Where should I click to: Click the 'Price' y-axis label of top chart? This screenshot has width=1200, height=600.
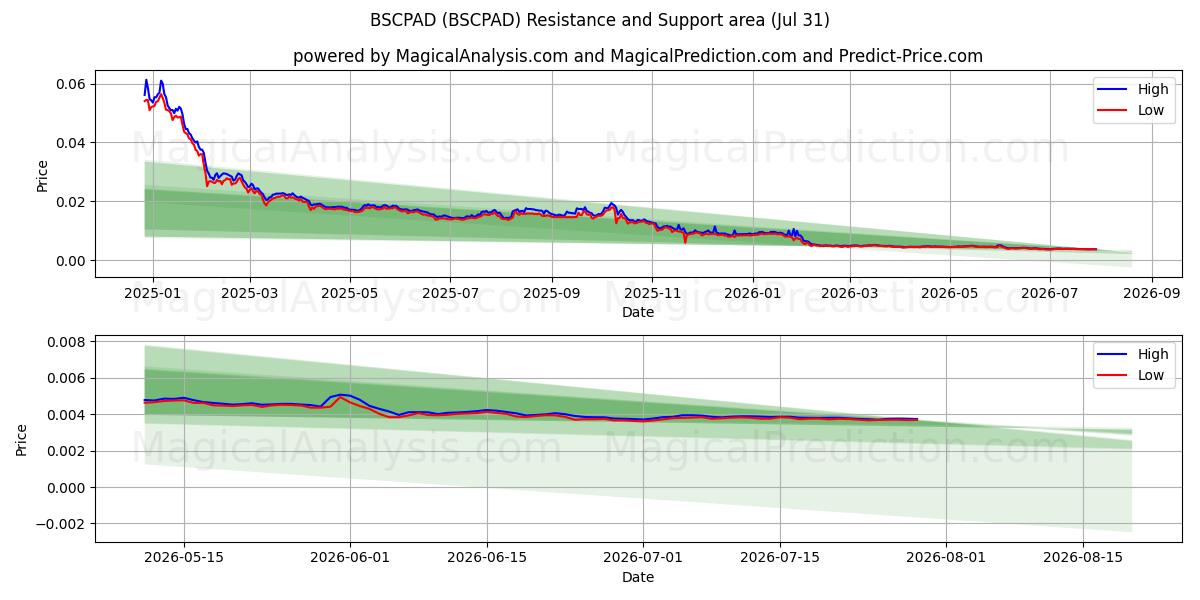click(42, 175)
